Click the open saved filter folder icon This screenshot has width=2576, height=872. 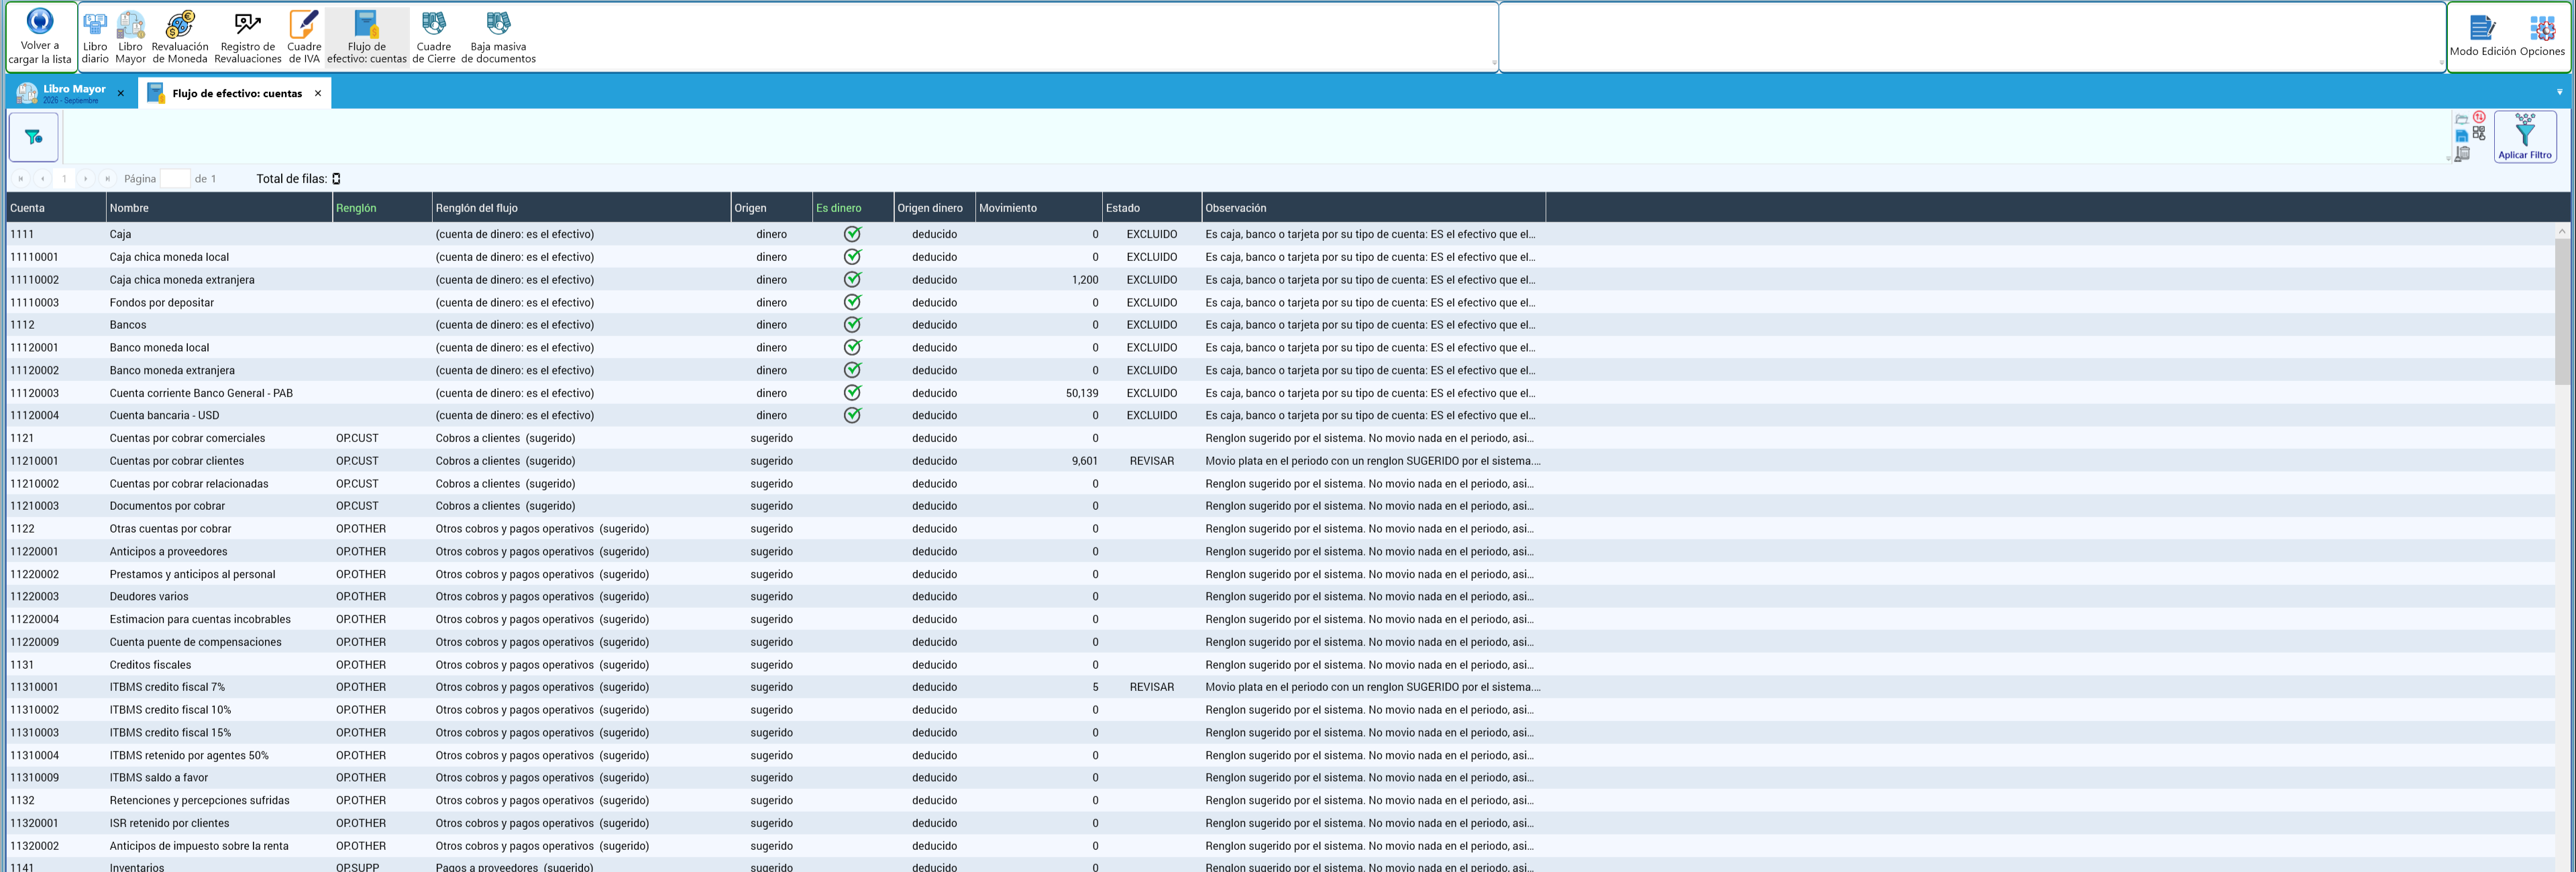coord(2462,119)
